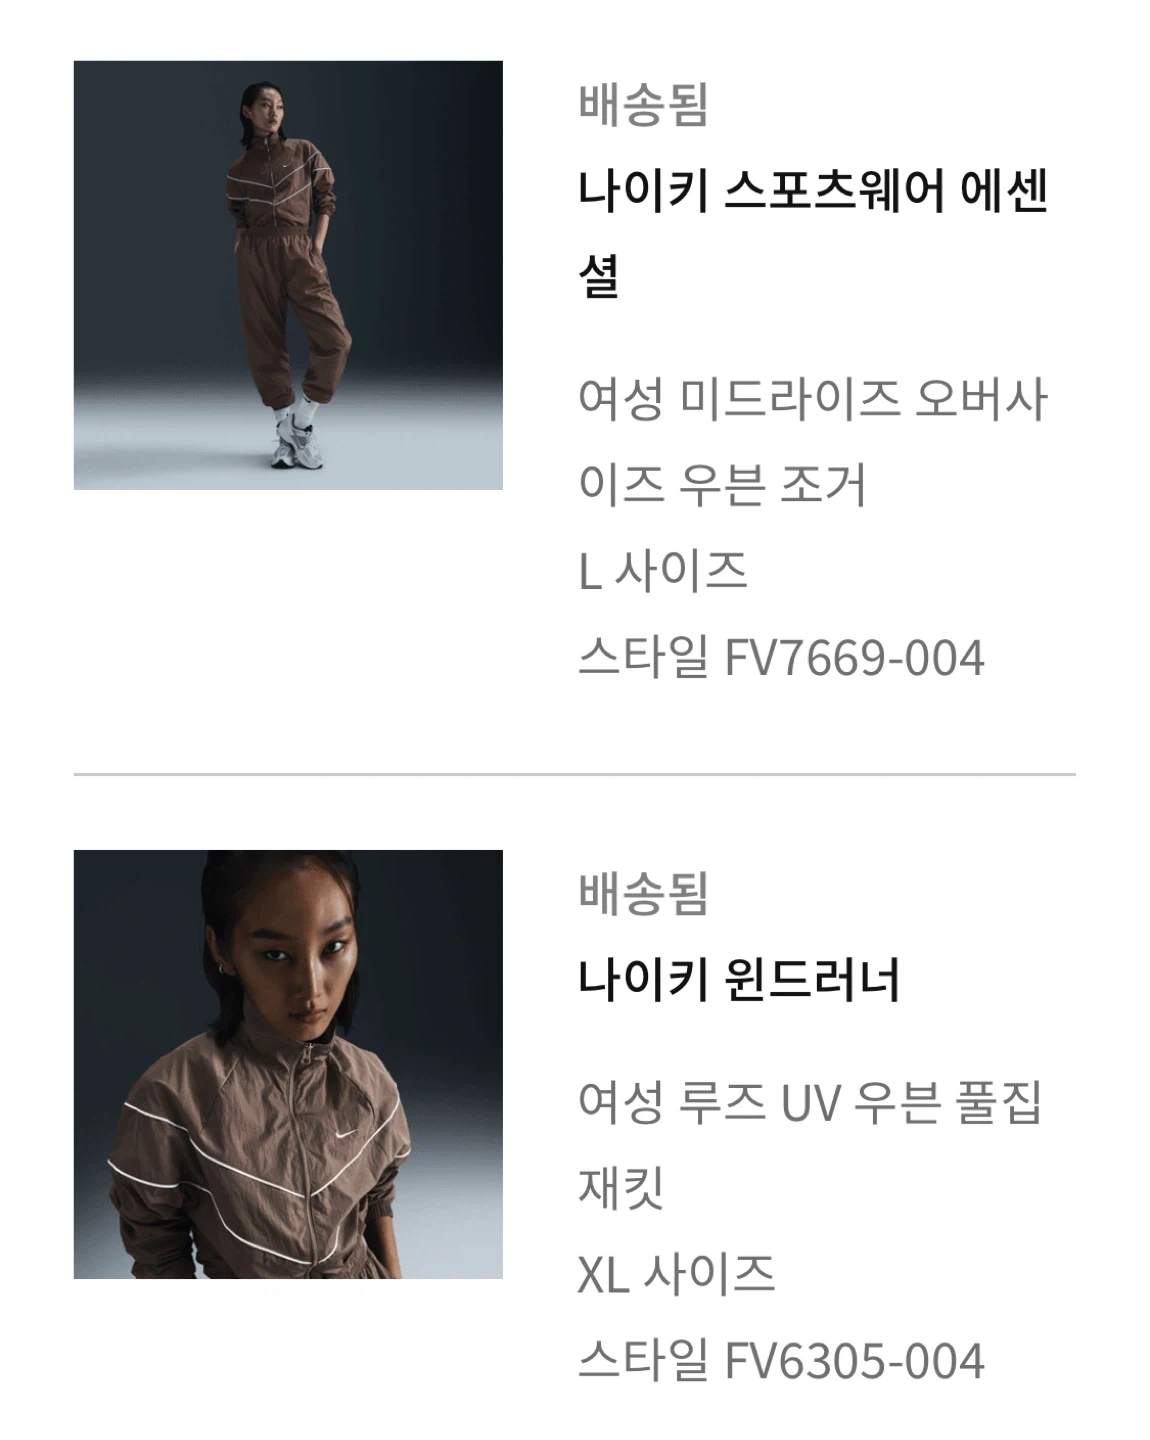Click the divider line between the two items

click(x=575, y=774)
